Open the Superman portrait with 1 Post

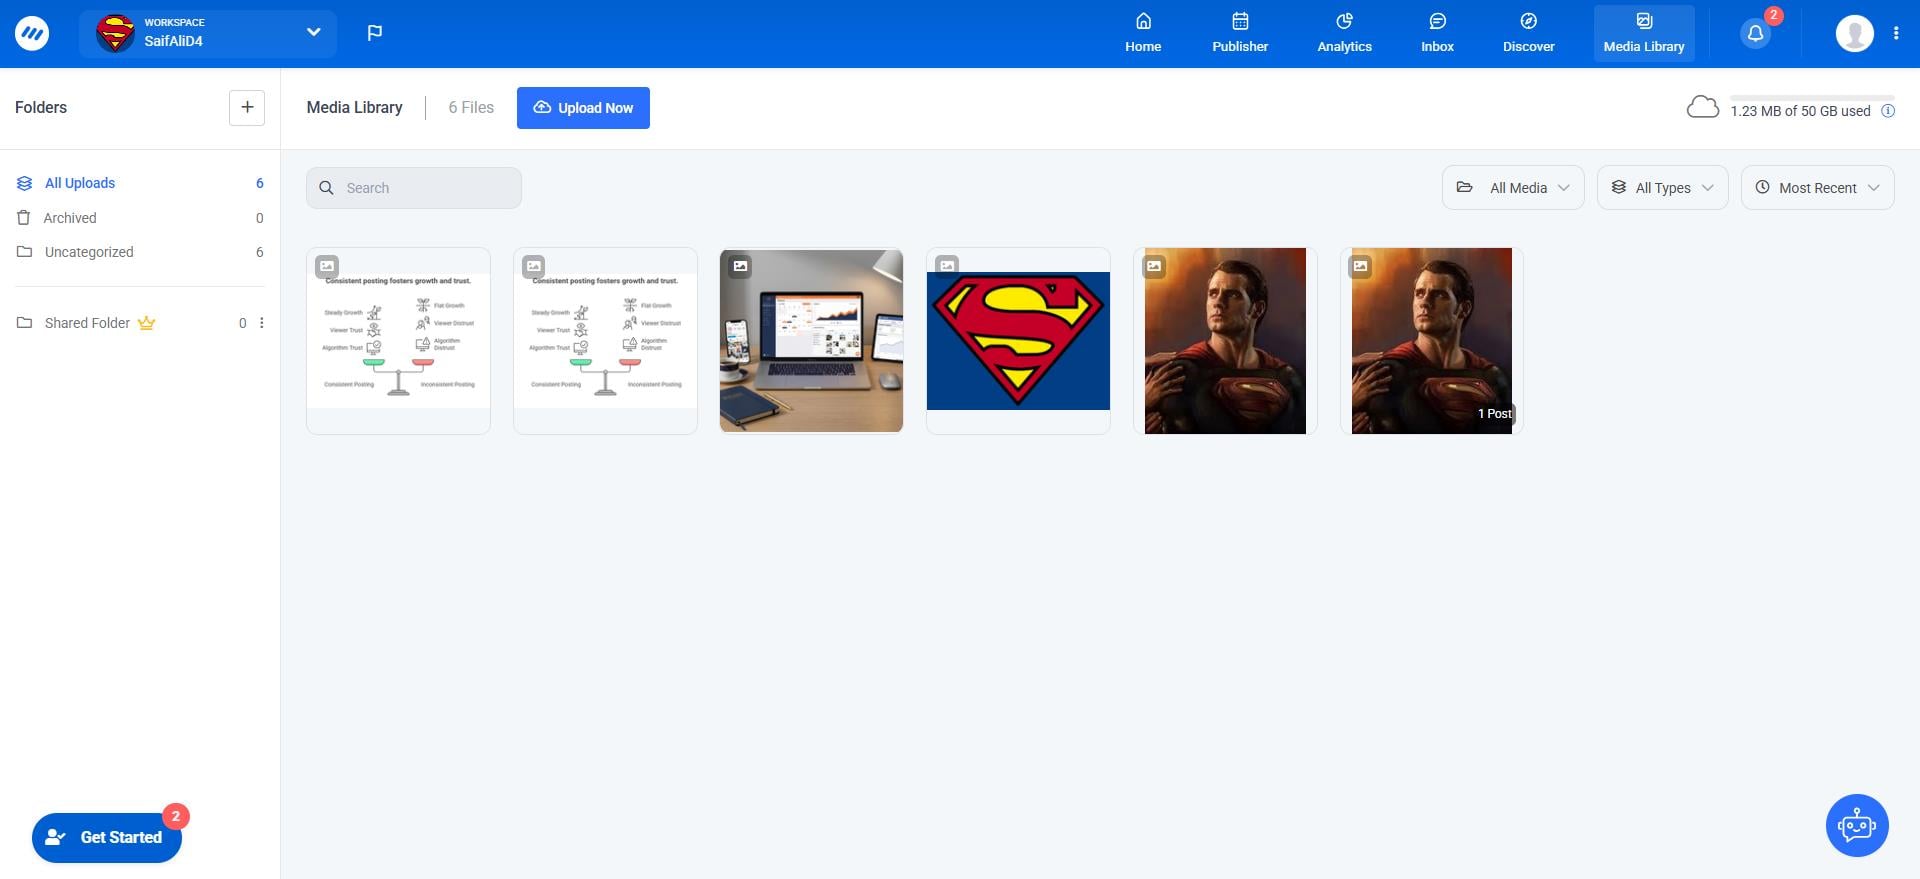[1431, 341]
